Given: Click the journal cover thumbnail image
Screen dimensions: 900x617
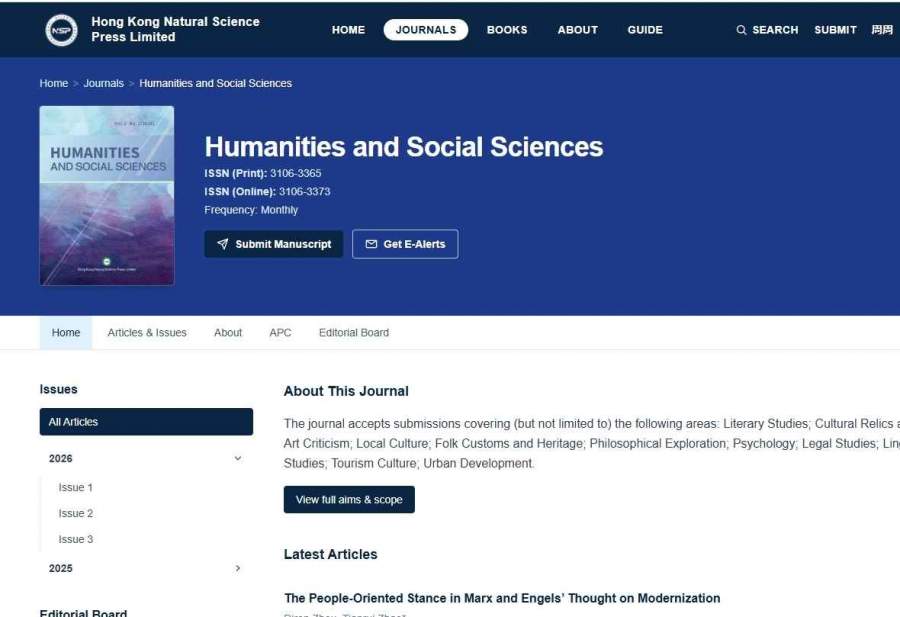Looking at the screenshot, I should coord(107,196).
